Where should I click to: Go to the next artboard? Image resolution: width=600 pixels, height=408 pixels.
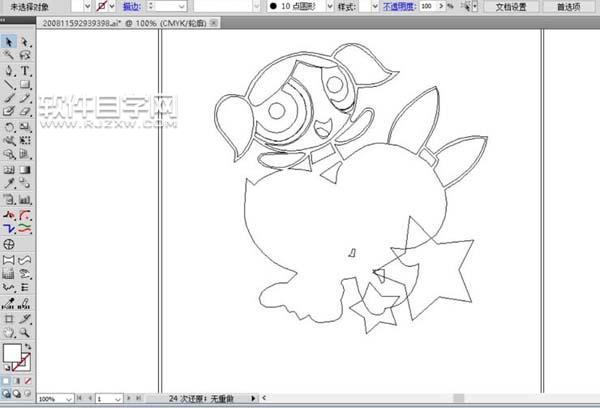click(129, 398)
